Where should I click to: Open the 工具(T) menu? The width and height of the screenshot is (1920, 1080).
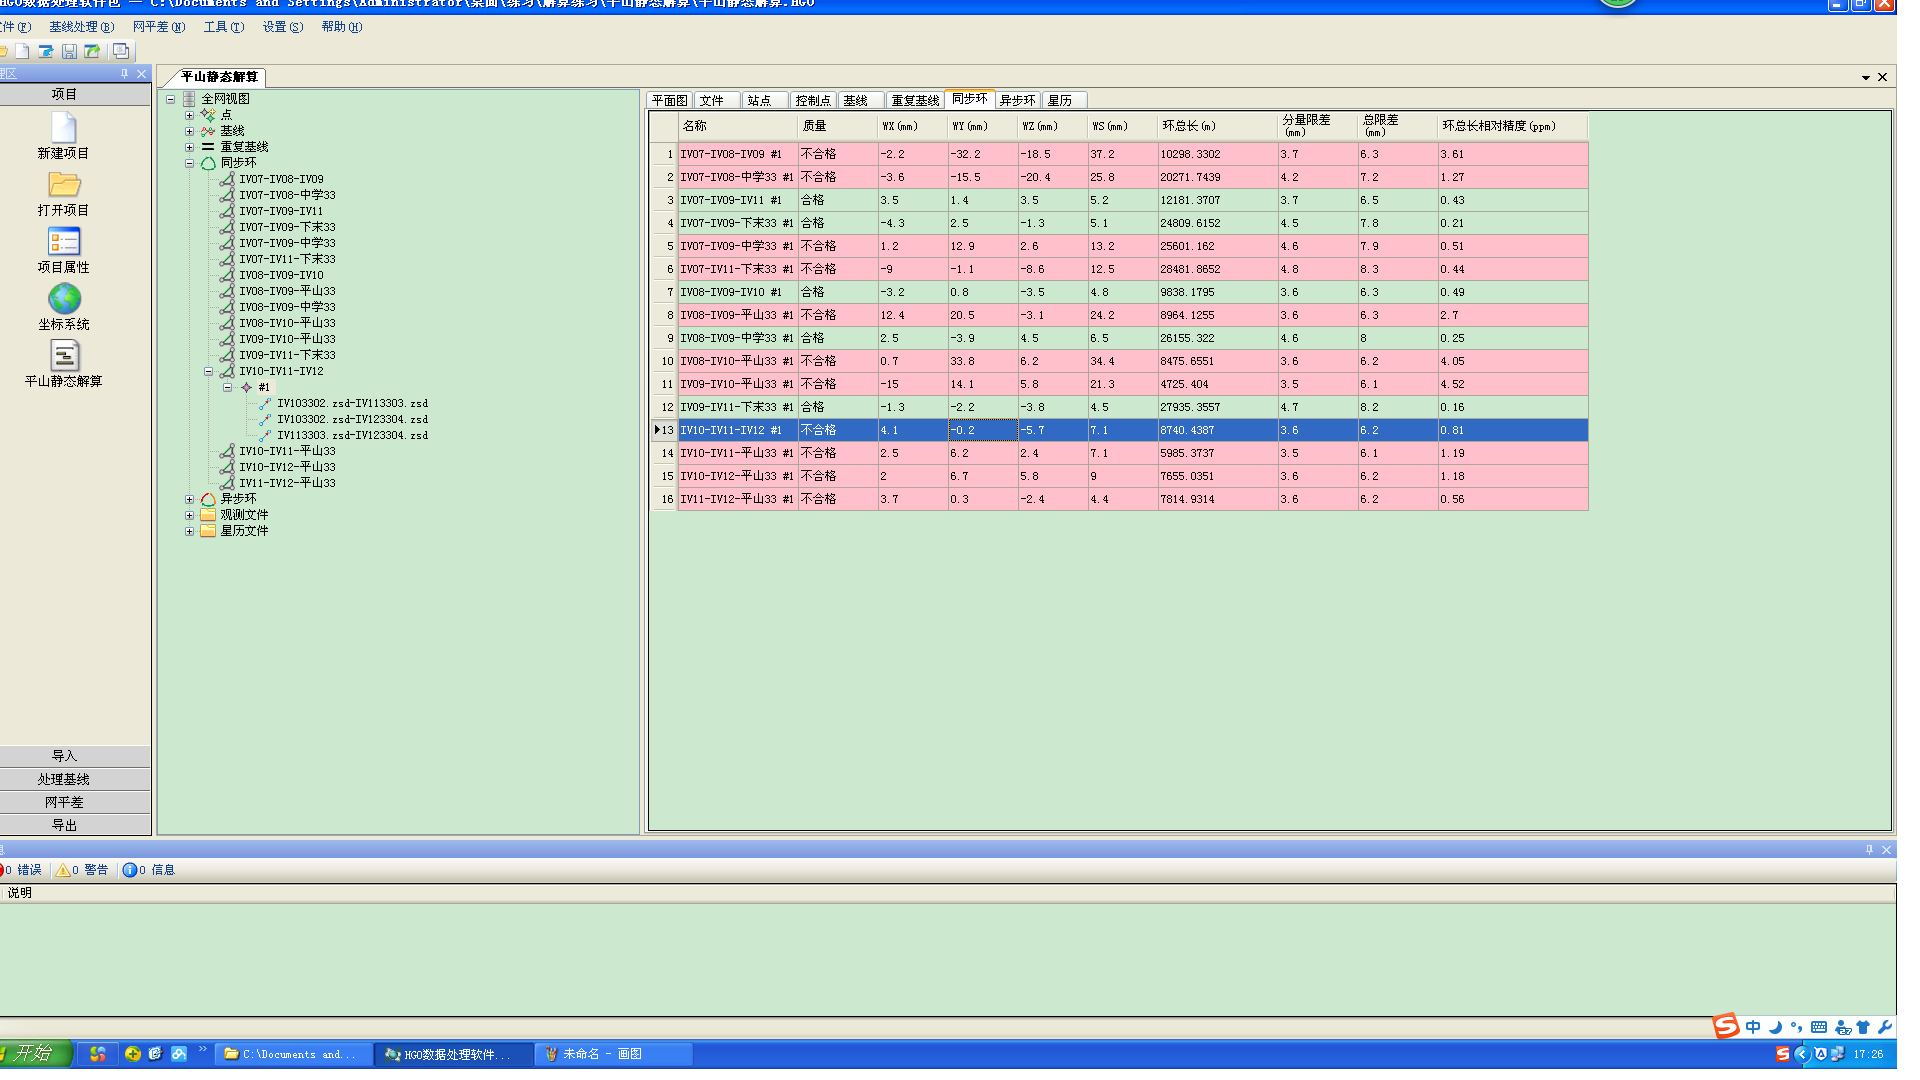(x=223, y=27)
